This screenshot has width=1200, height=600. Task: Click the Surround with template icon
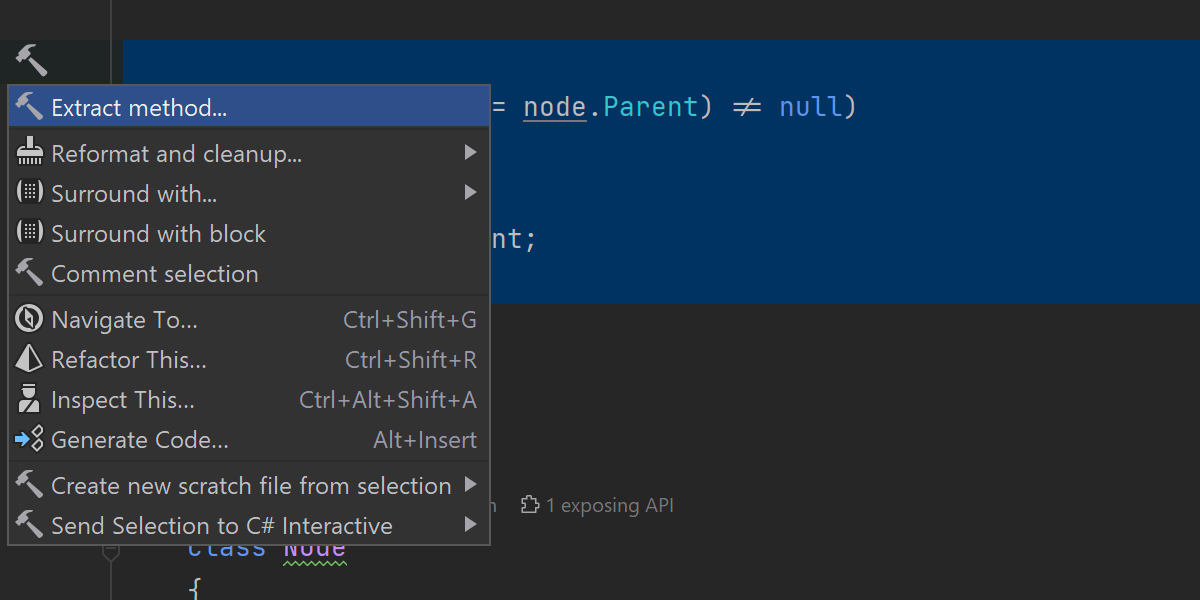click(x=30, y=193)
